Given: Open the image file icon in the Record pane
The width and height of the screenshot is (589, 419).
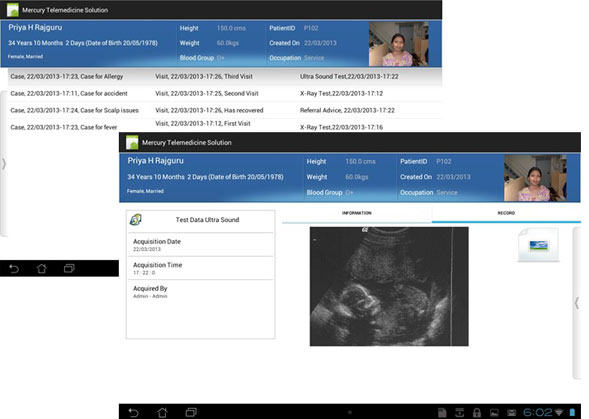Looking at the screenshot, I should pos(538,245).
